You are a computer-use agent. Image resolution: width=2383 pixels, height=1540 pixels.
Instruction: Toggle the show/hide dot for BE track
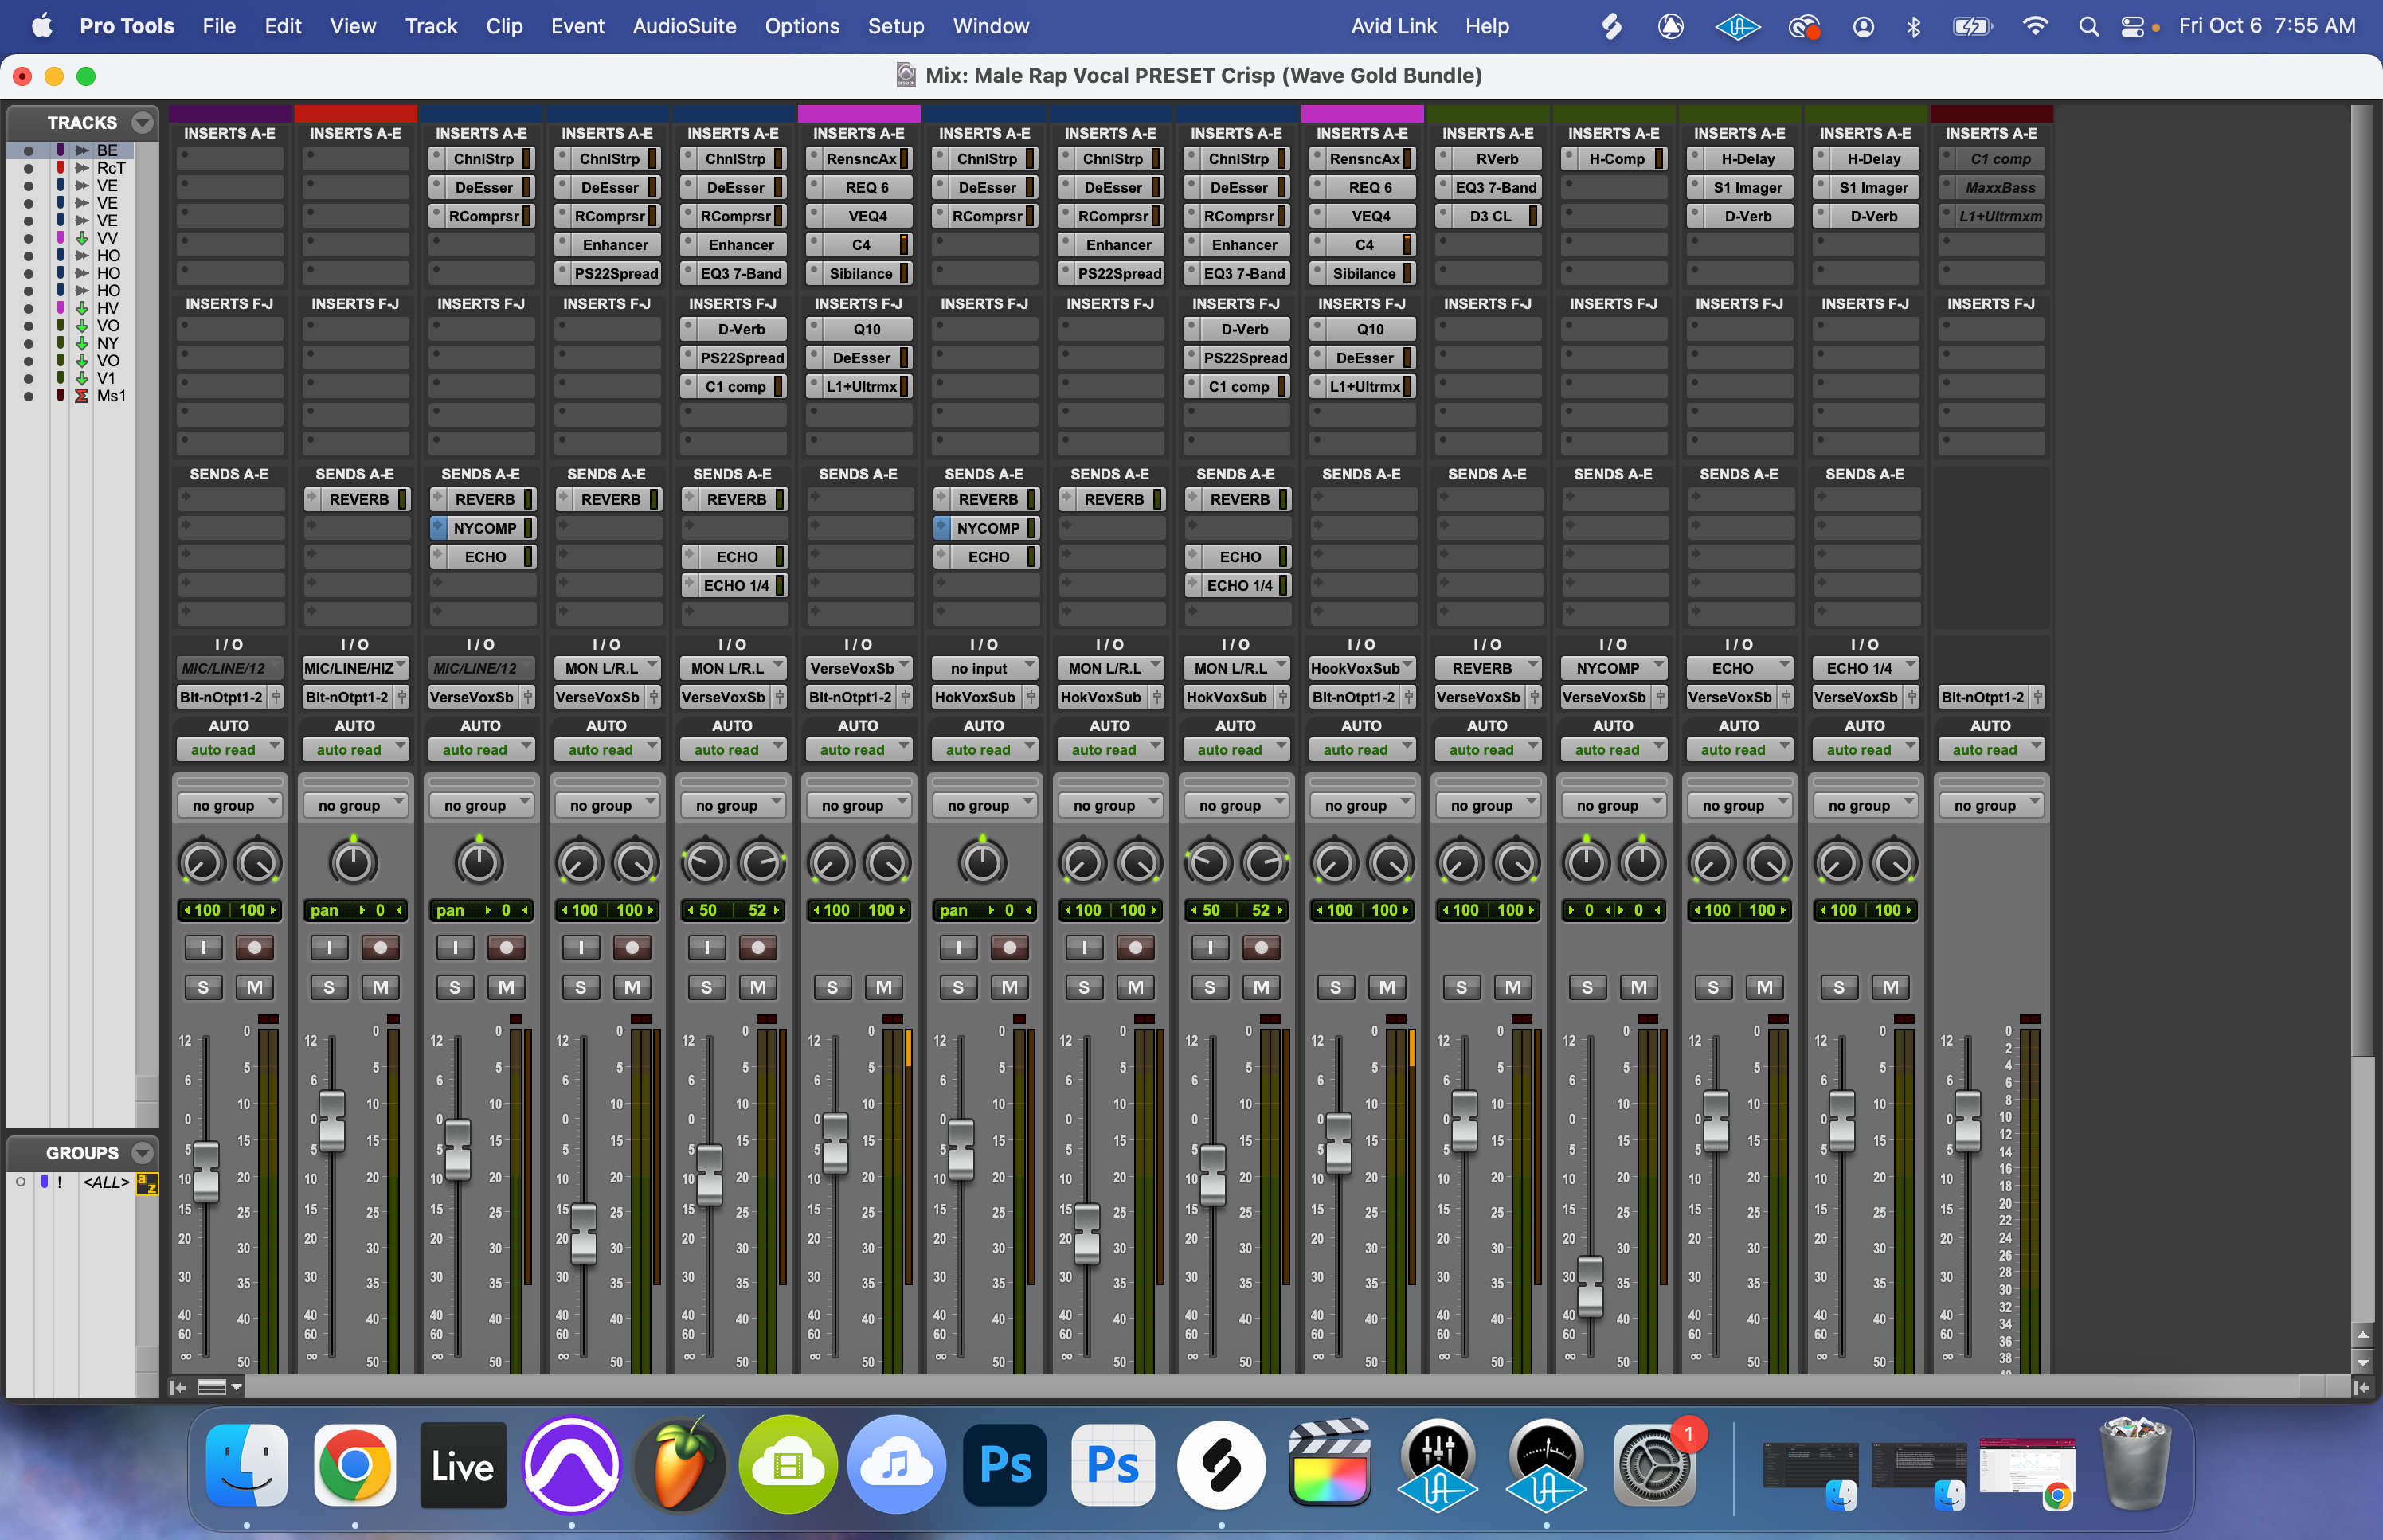click(x=28, y=151)
